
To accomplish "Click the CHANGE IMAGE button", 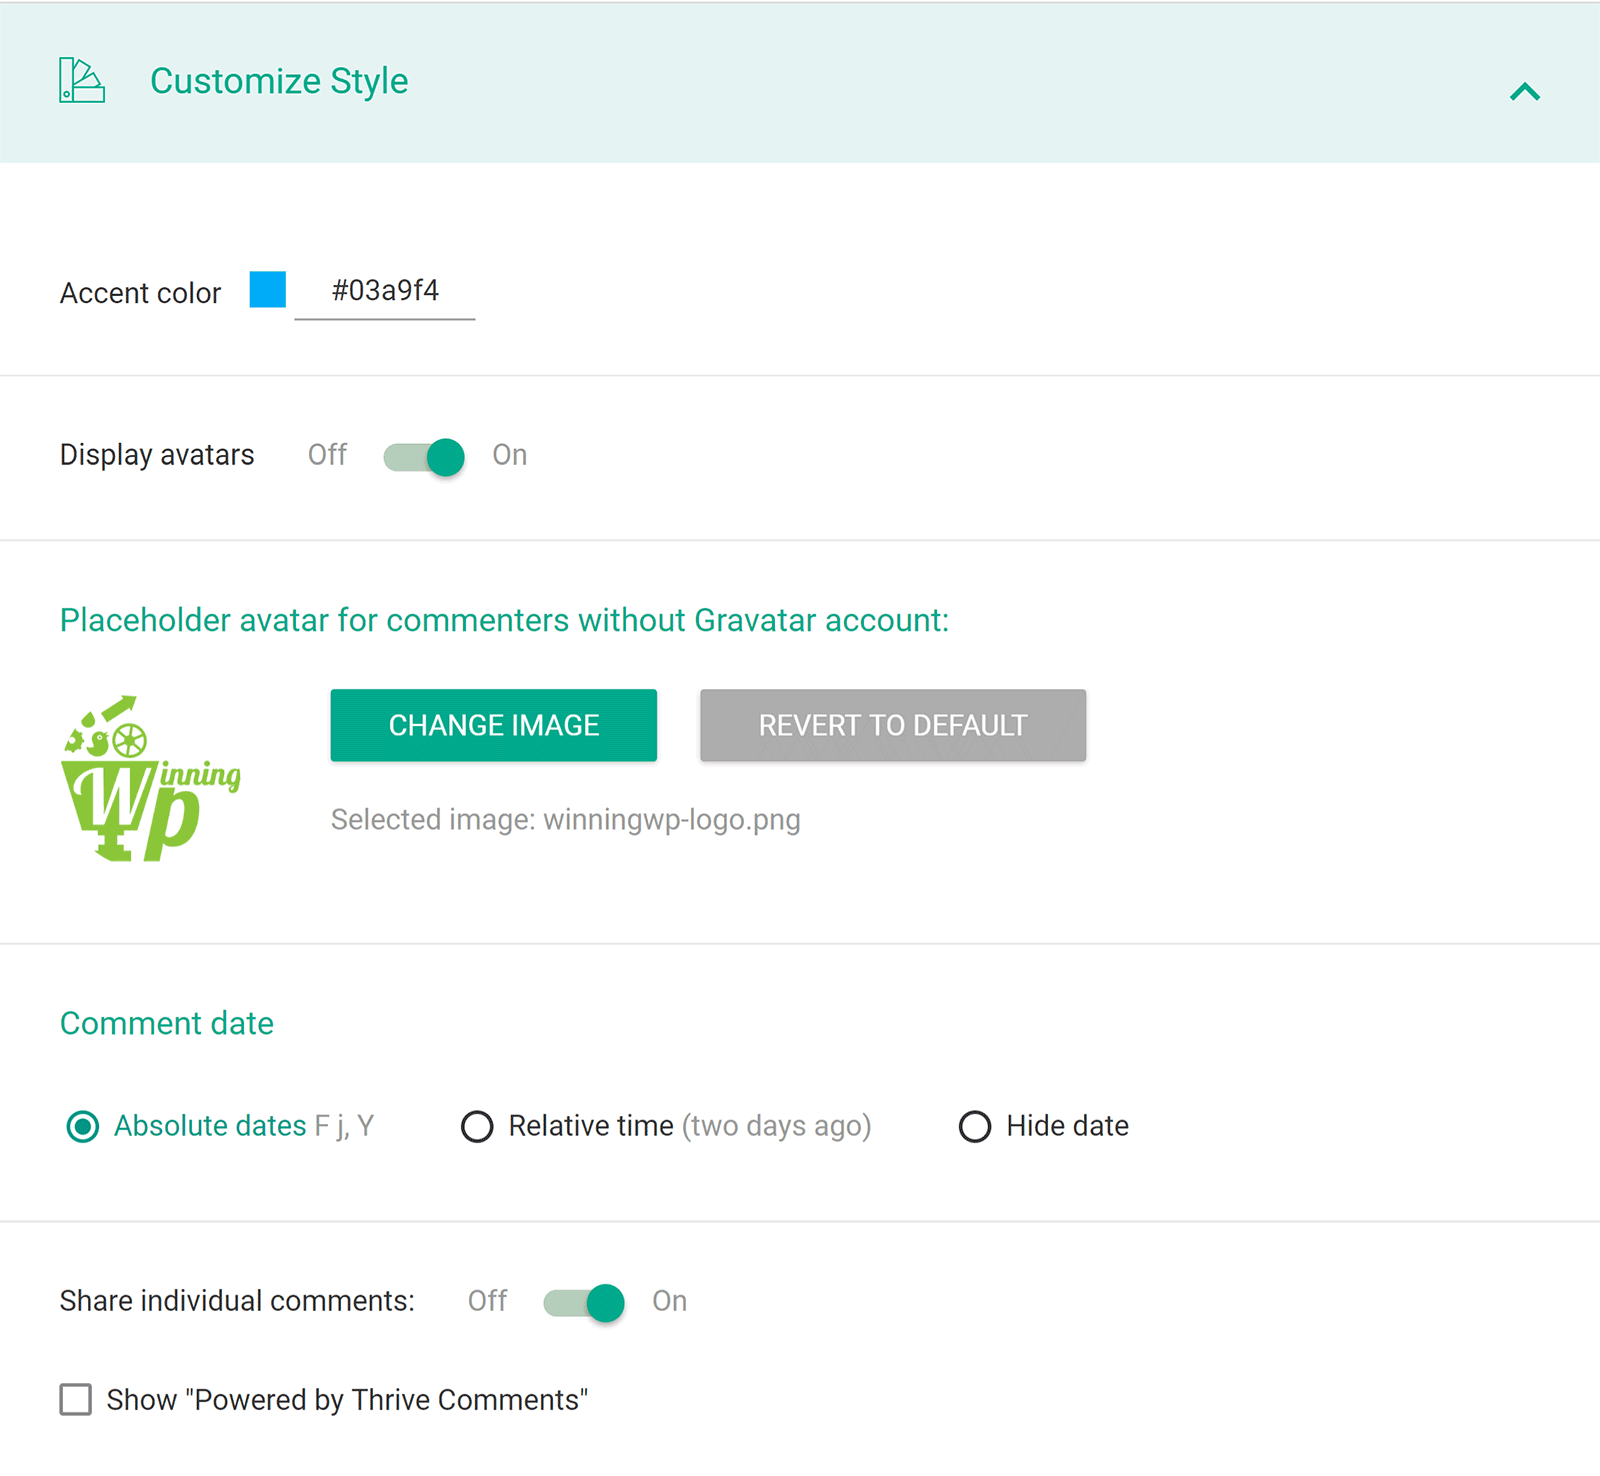I will (x=494, y=725).
